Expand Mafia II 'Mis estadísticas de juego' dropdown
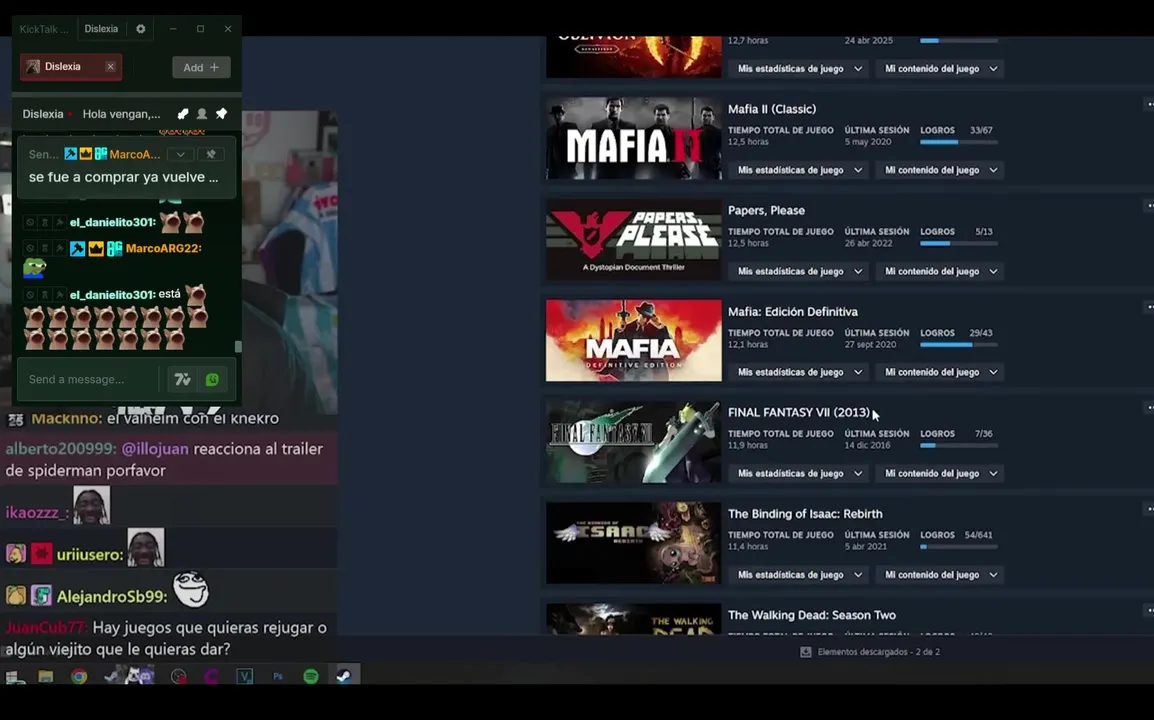Image resolution: width=1154 pixels, height=720 pixels. pos(799,170)
